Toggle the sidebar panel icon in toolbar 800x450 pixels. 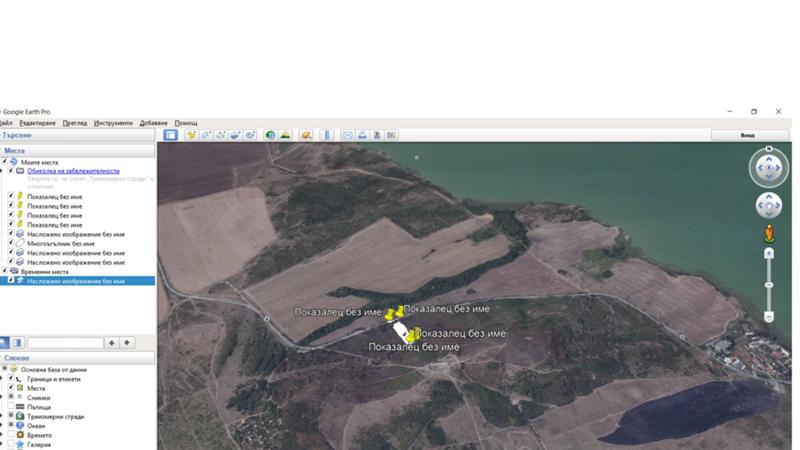click(170, 135)
